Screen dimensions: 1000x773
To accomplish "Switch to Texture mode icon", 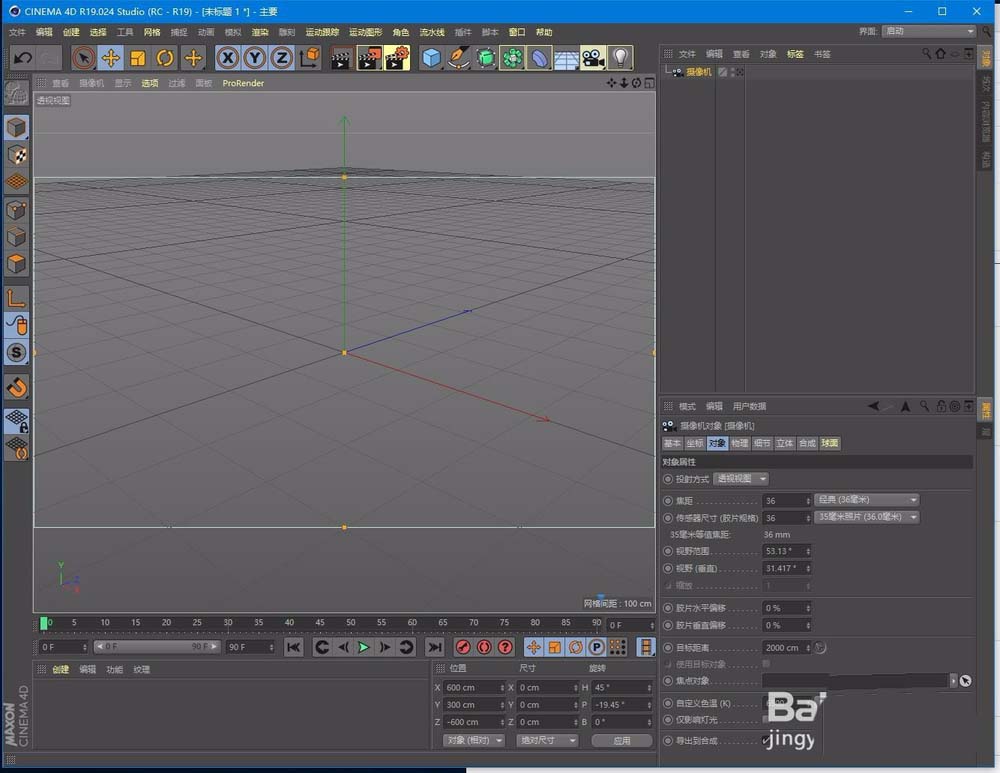I will tap(17, 155).
